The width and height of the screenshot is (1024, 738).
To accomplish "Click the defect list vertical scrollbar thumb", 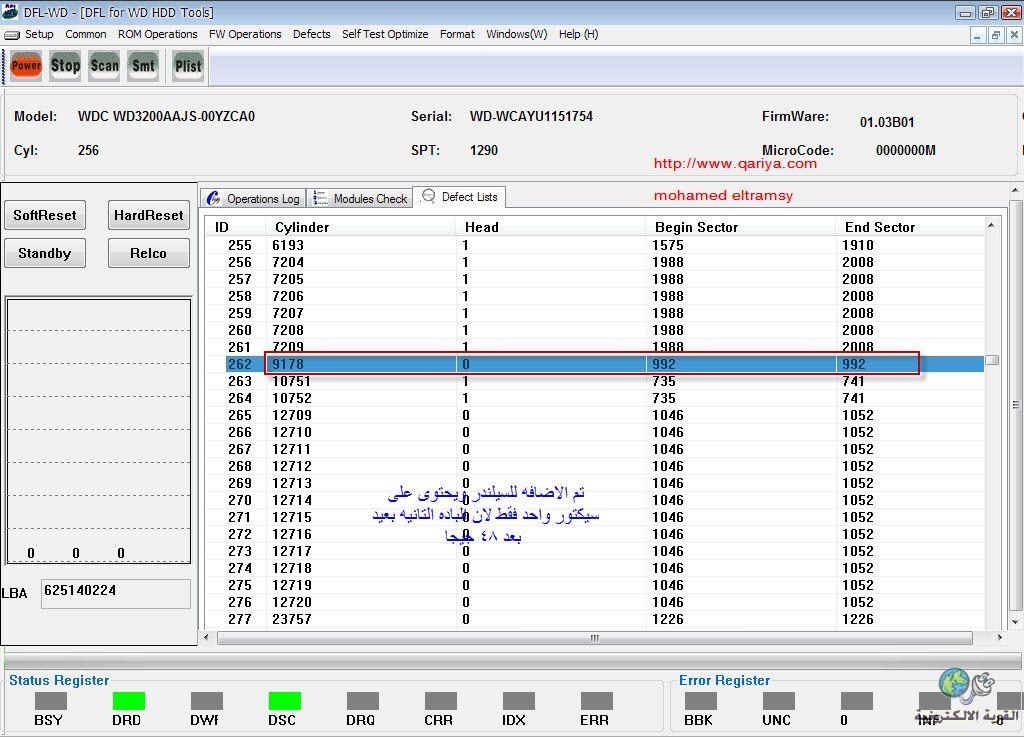I will point(992,360).
